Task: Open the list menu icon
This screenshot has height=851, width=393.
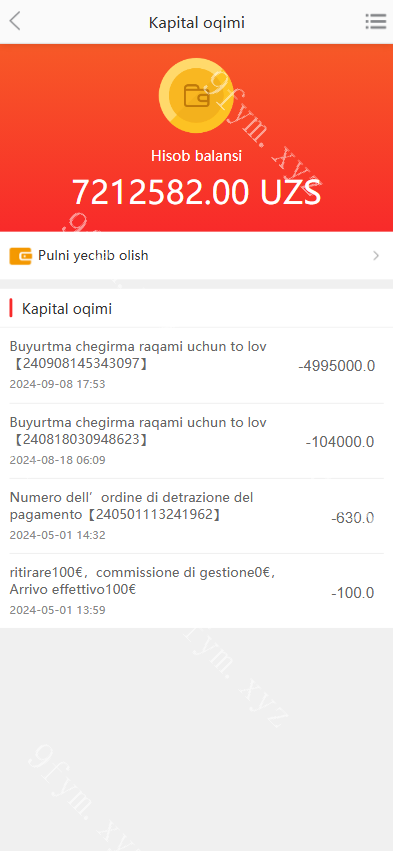Action: click(x=375, y=21)
